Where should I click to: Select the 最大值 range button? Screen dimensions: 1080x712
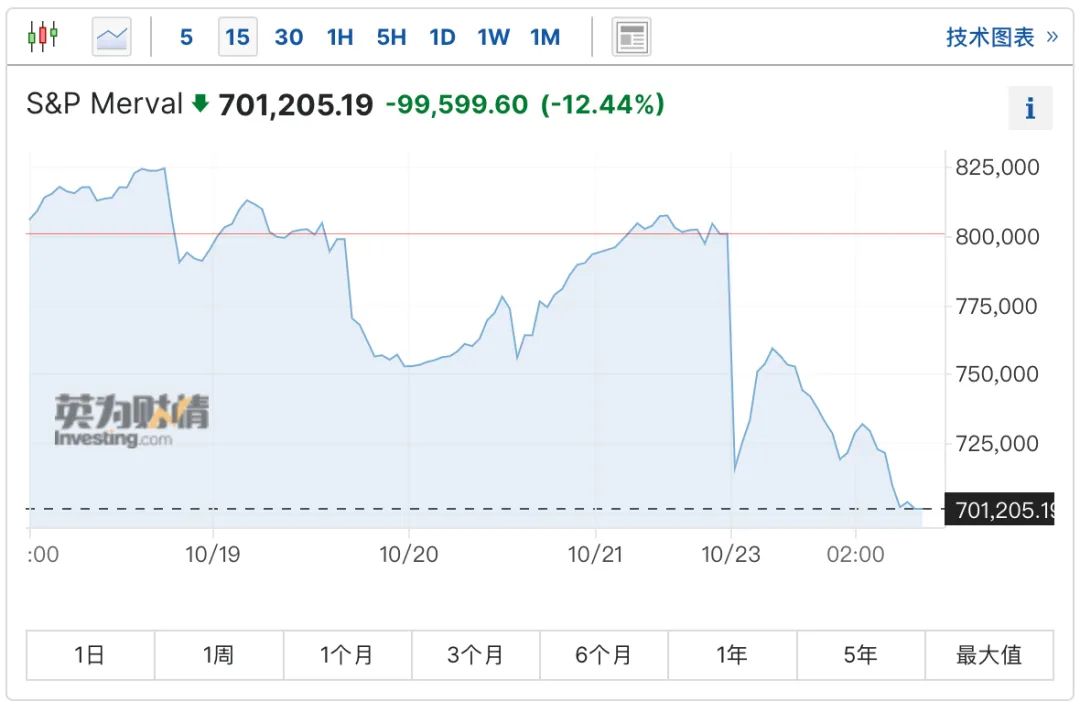(989, 655)
